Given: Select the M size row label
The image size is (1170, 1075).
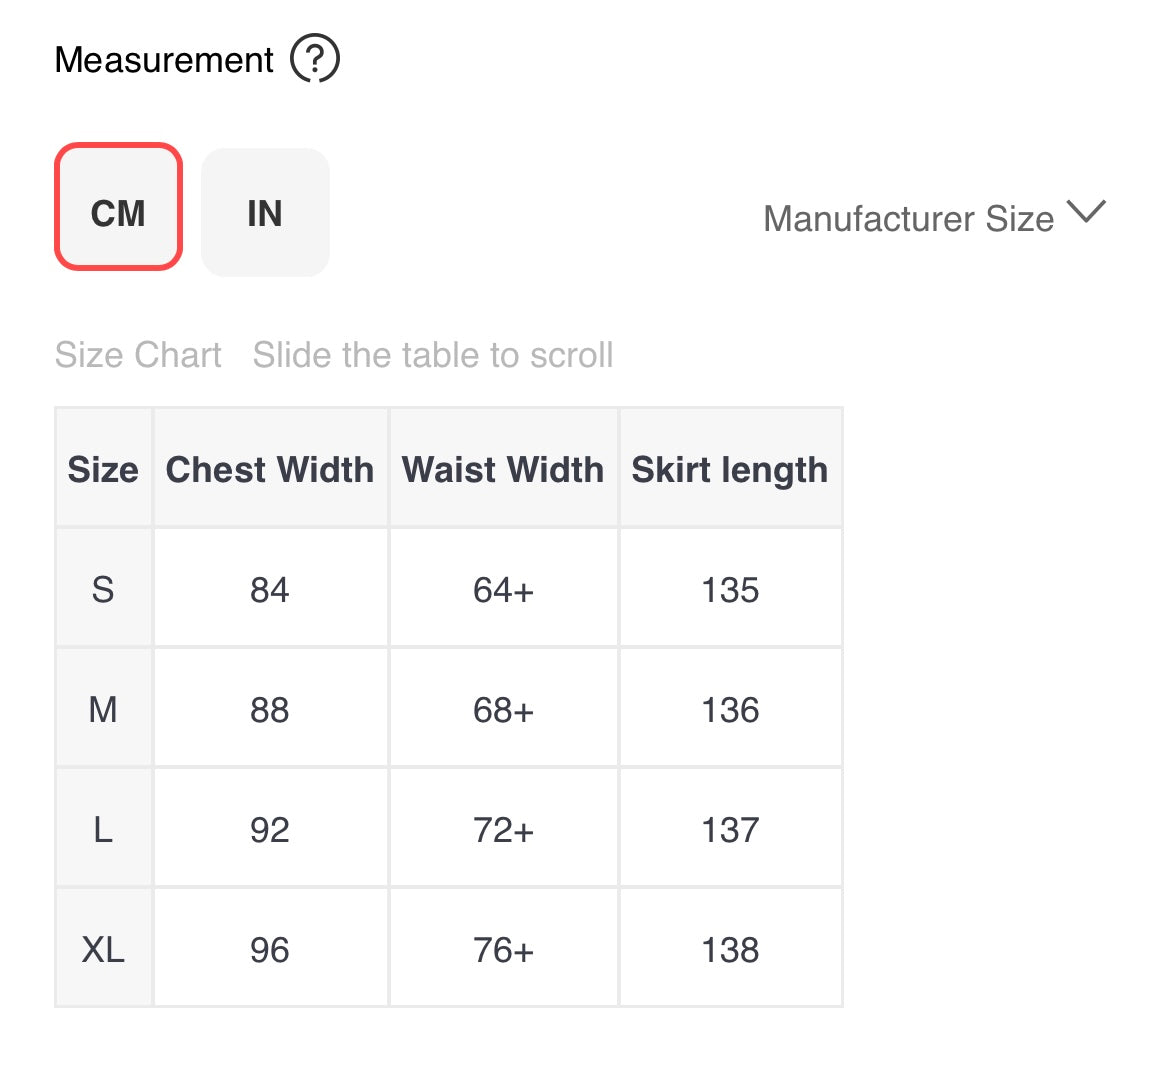Looking at the screenshot, I should pos(103,710).
